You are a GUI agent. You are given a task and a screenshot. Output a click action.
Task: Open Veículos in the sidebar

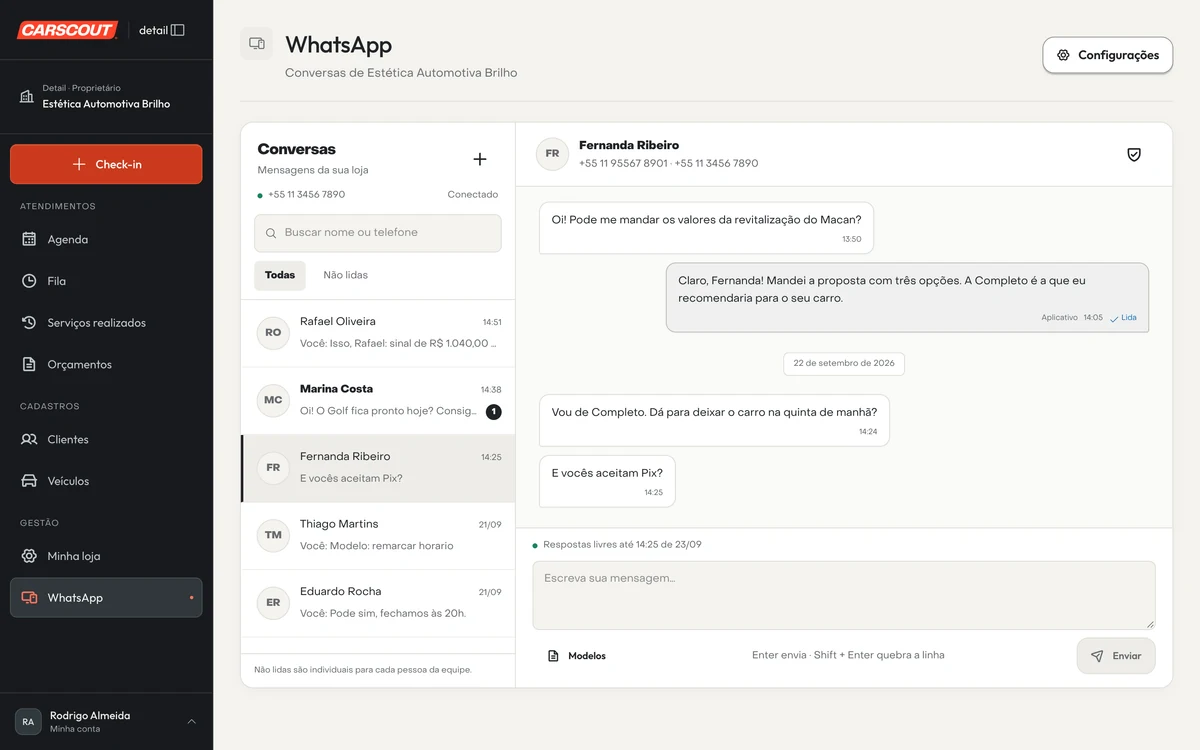click(106, 481)
